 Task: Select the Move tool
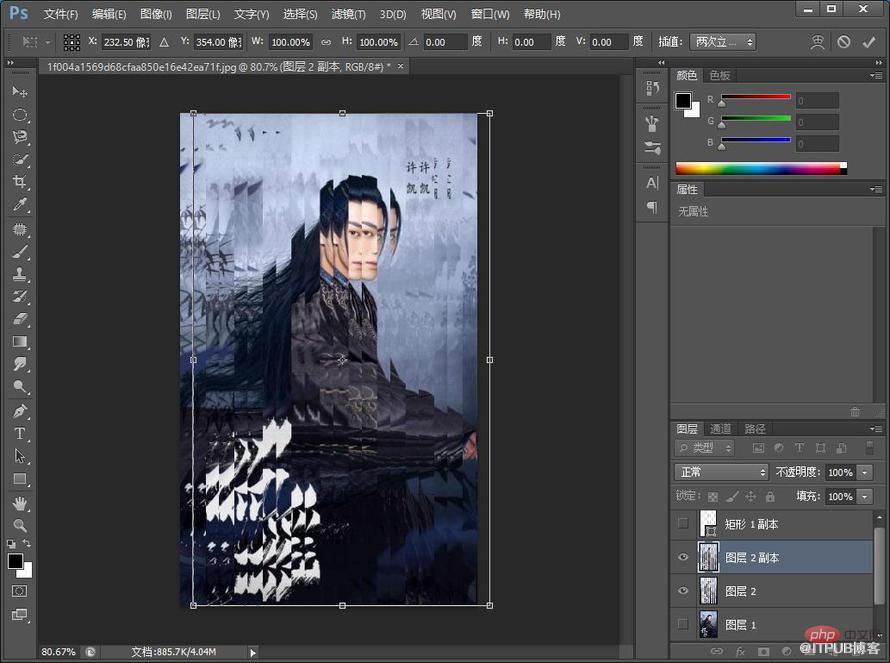(20, 91)
